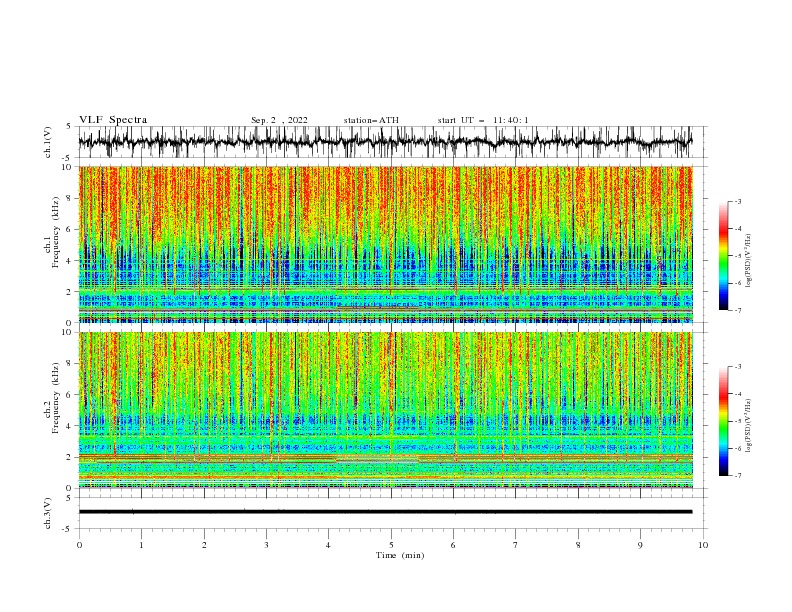This screenshot has height=612, width=792.
Task: Select the date text "Sep. 2, 2022"
Action: tap(279, 120)
